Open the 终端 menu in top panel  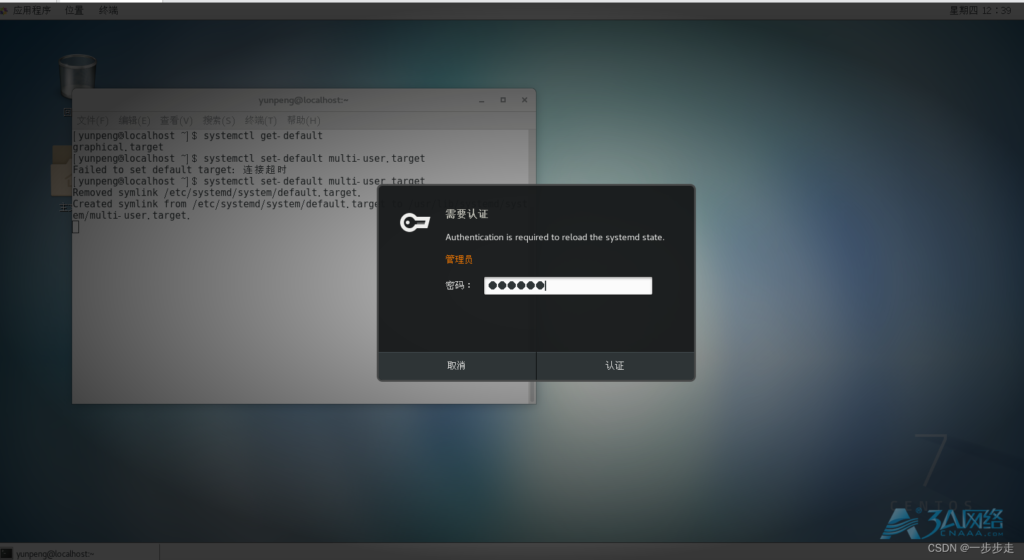click(108, 10)
